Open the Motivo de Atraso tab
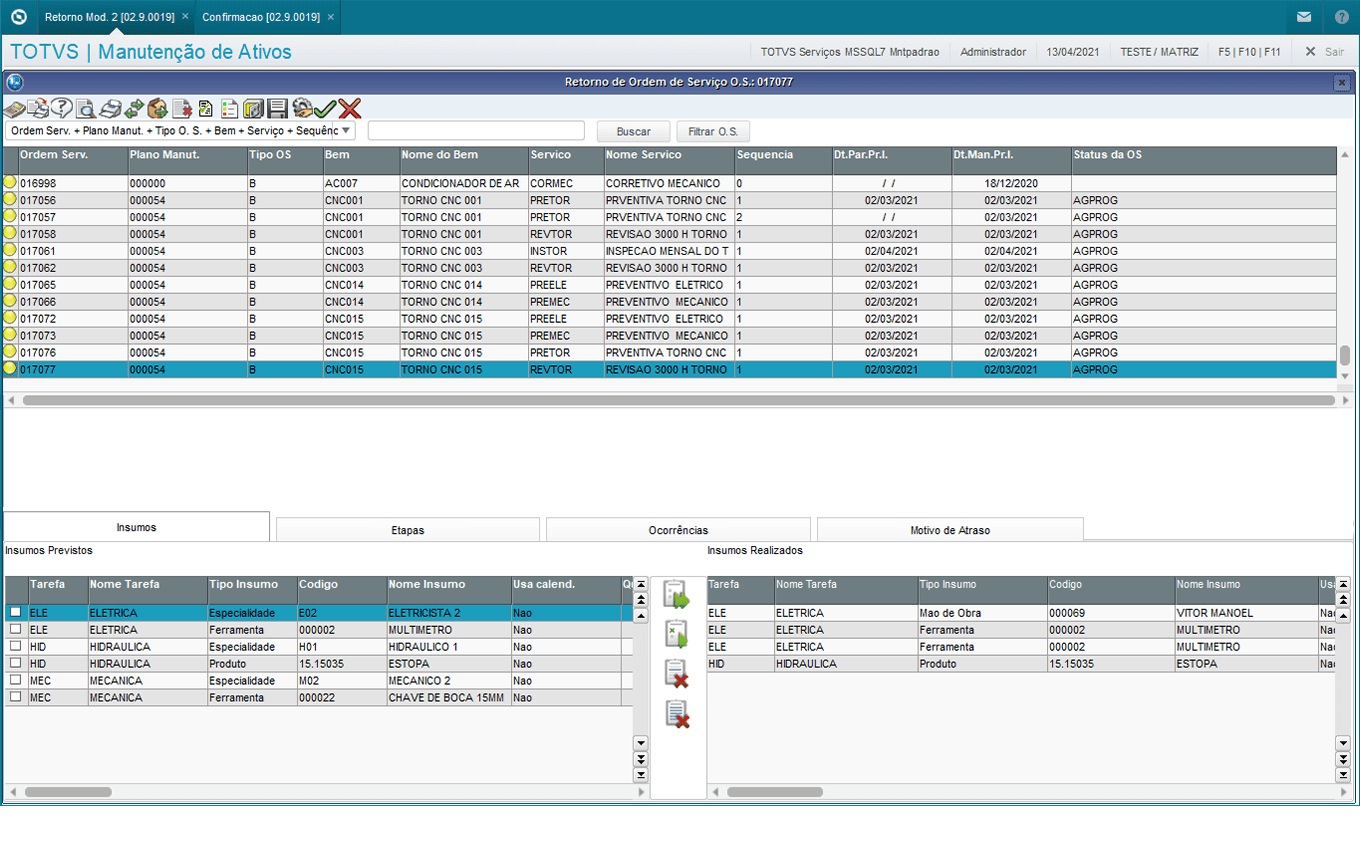1360x850 pixels. coord(949,530)
